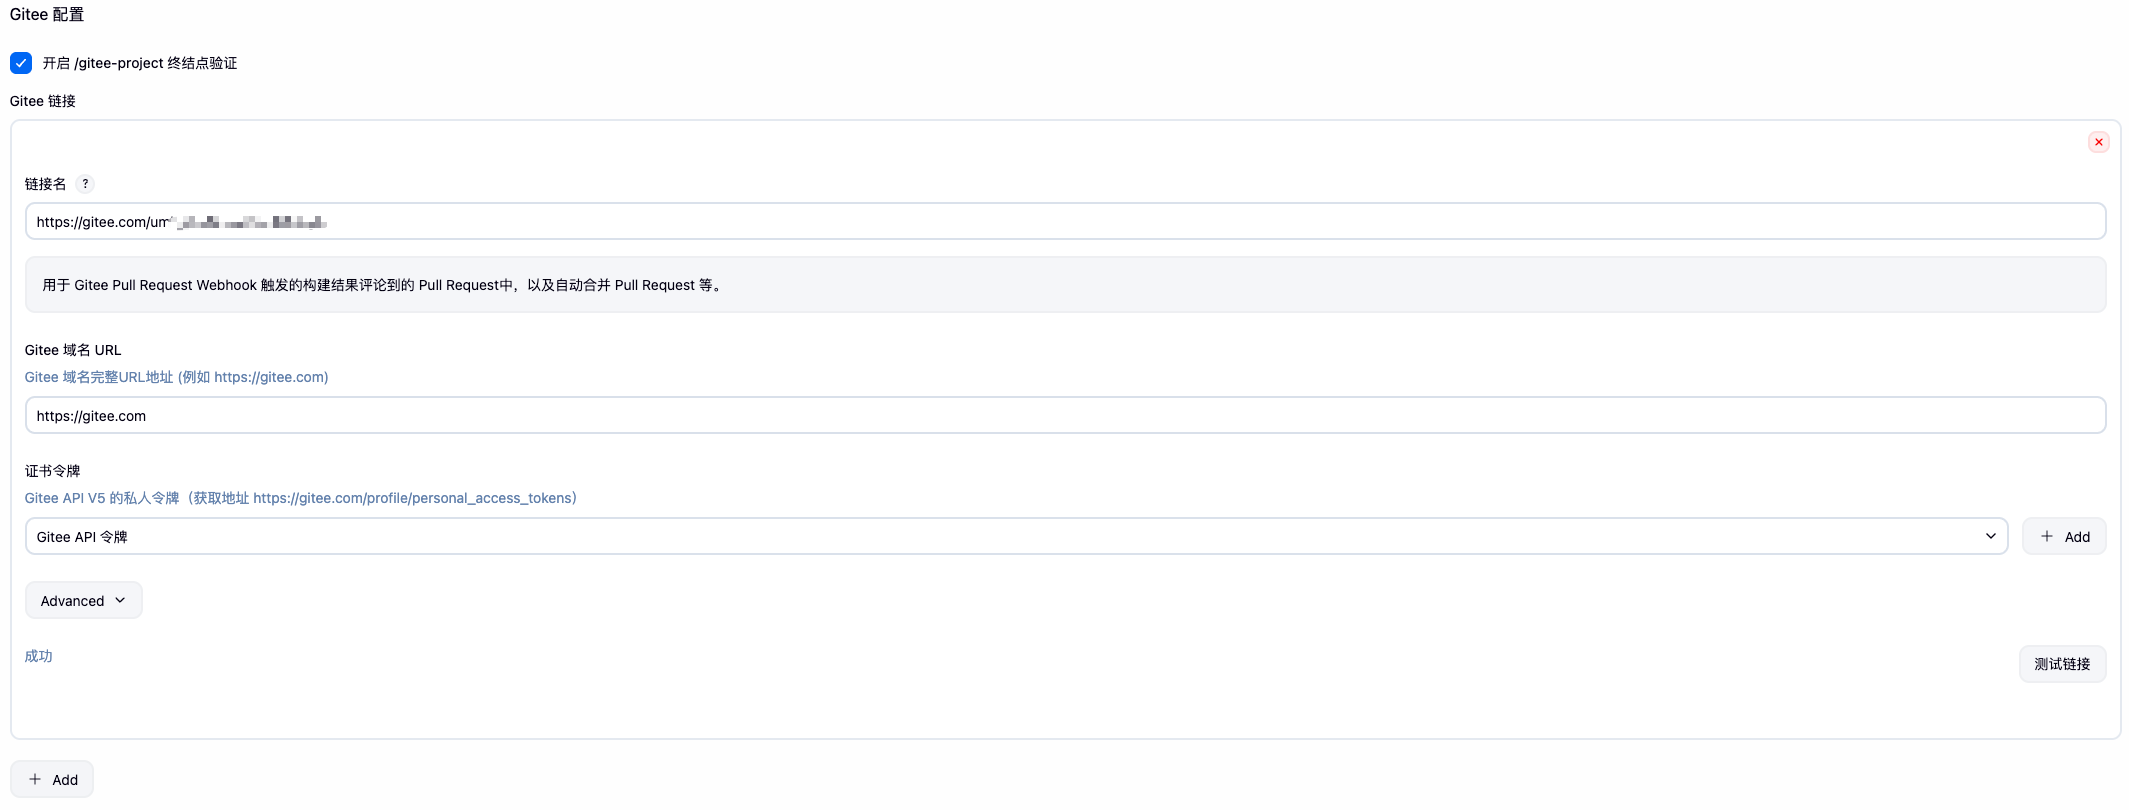The height and width of the screenshot is (810, 2129).
Task: Click the Gitee 链接 label
Action: click(42, 101)
